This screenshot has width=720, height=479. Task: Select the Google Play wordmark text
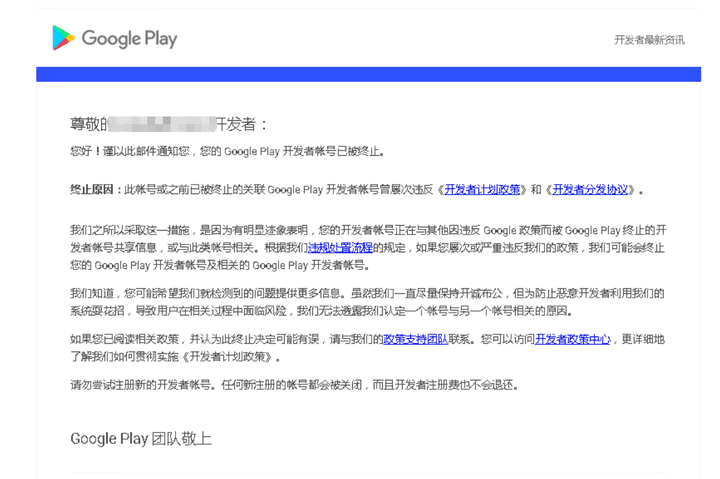[x=129, y=39]
